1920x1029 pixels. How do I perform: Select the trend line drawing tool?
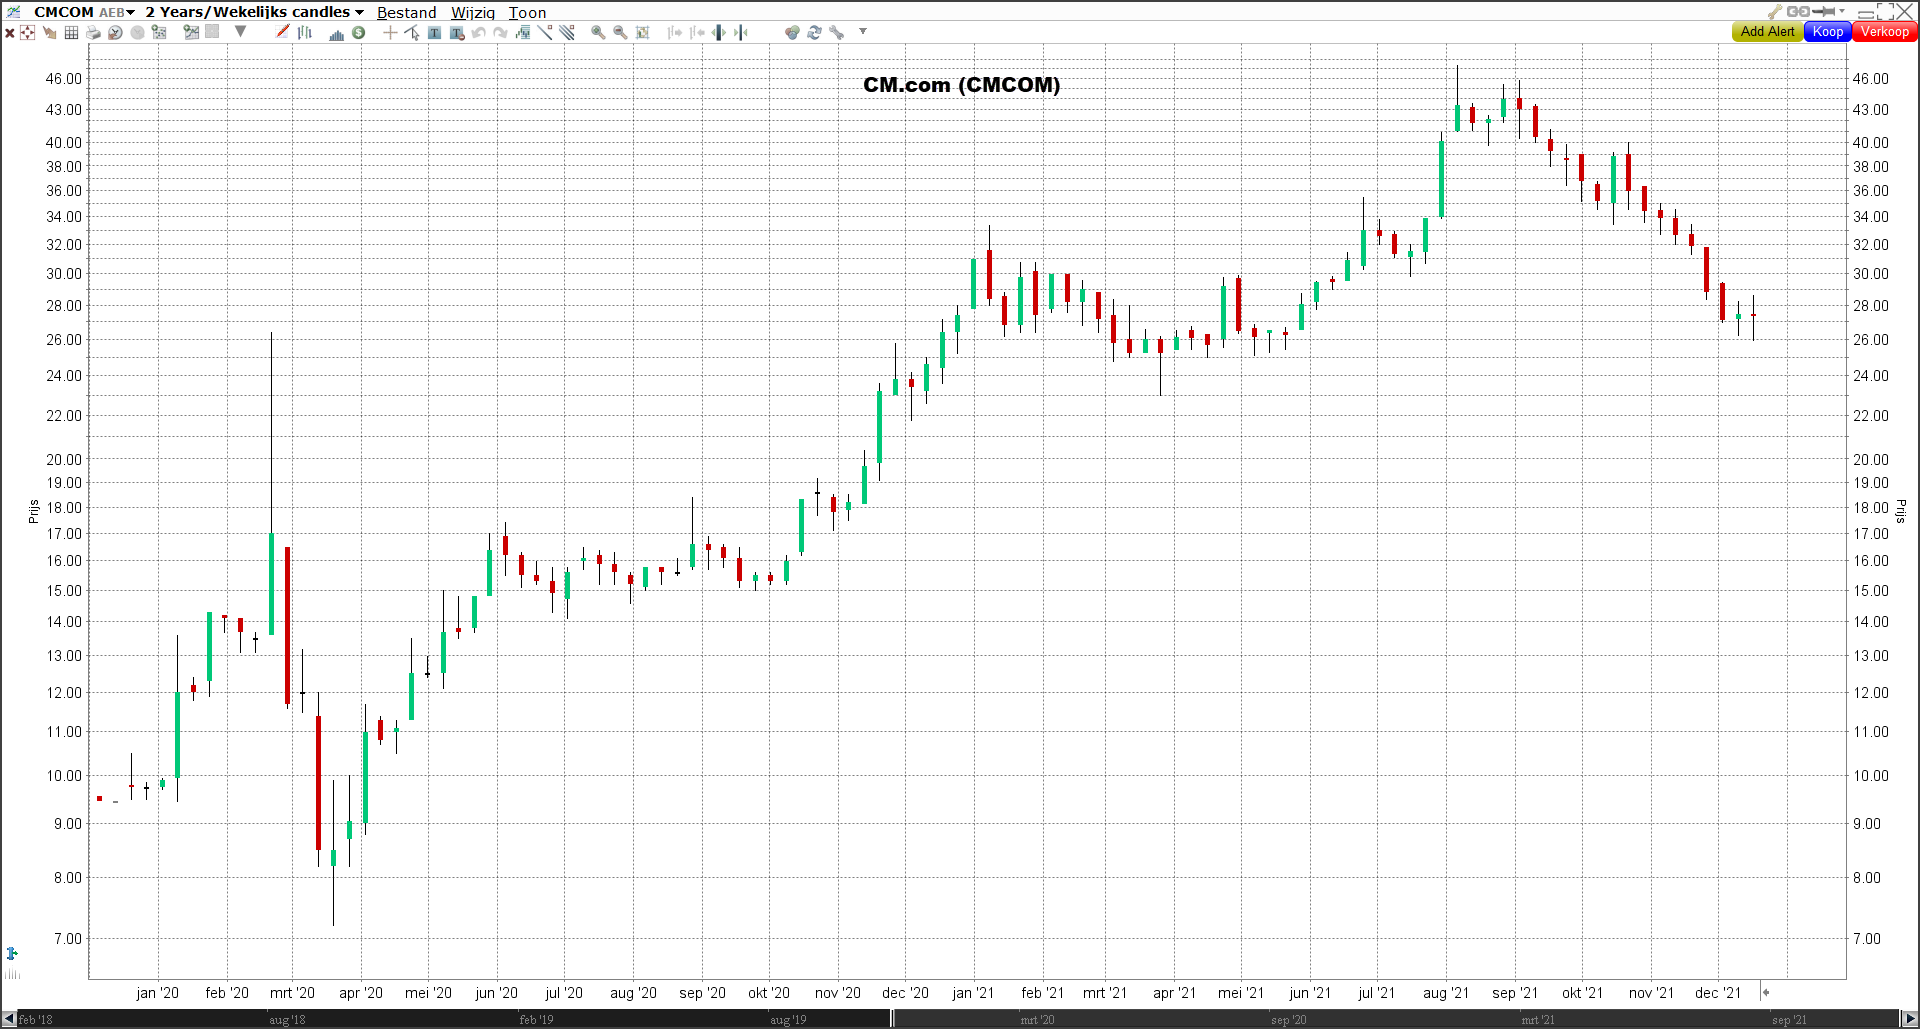545,33
